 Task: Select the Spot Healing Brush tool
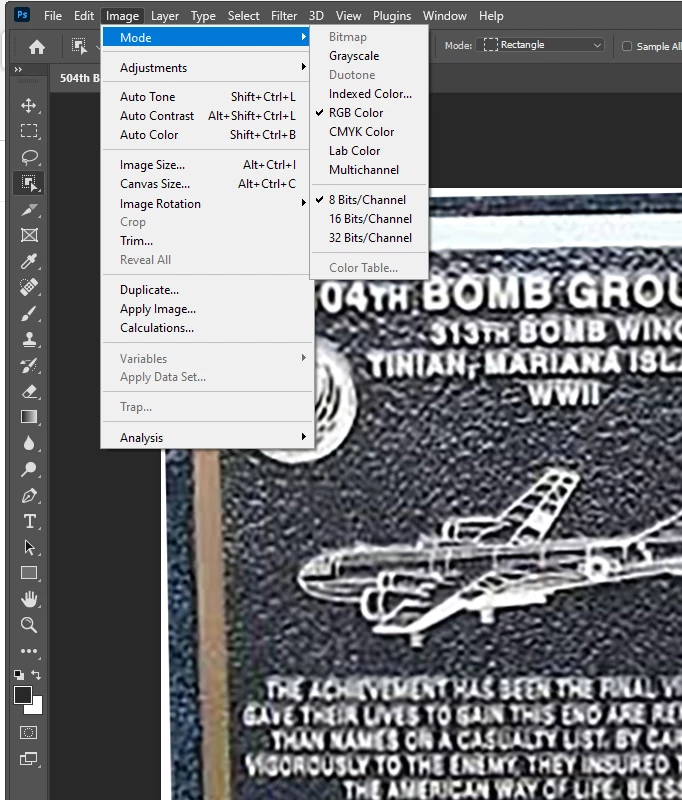[29, 287]
